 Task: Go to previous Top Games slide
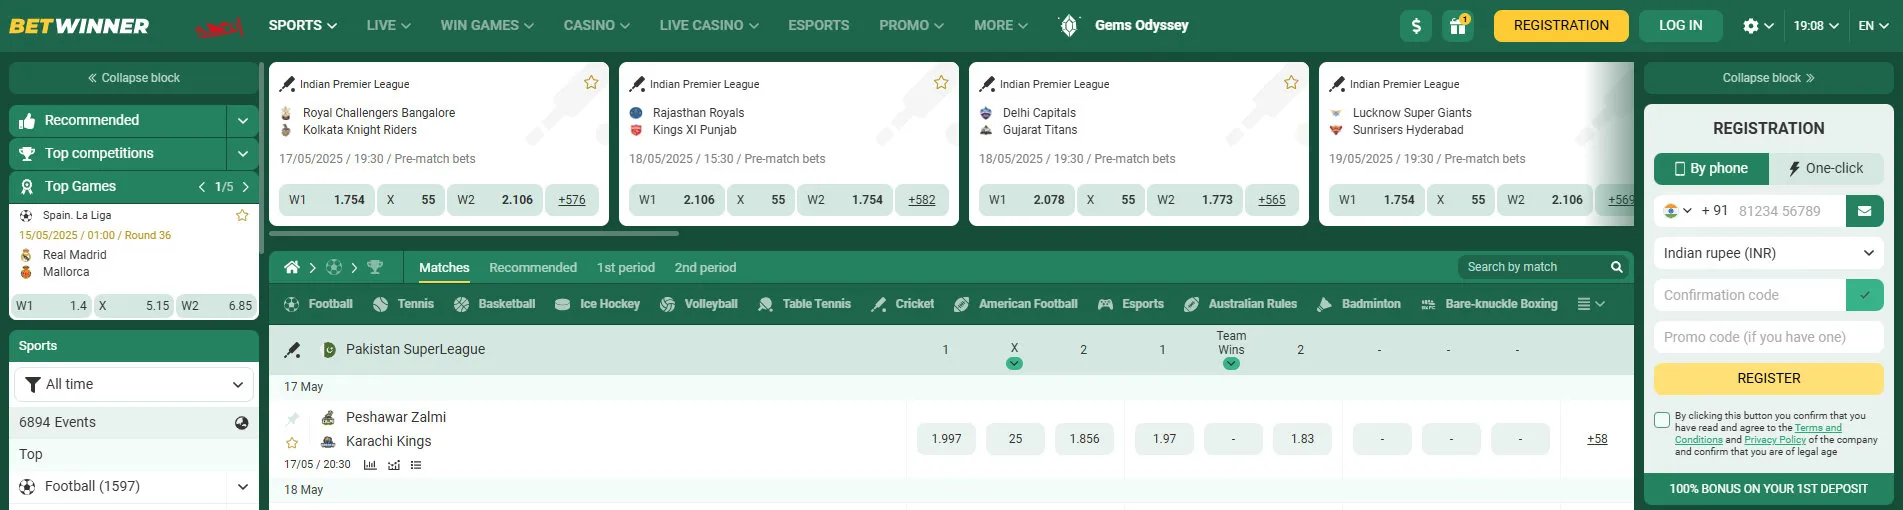click(202, 187)
